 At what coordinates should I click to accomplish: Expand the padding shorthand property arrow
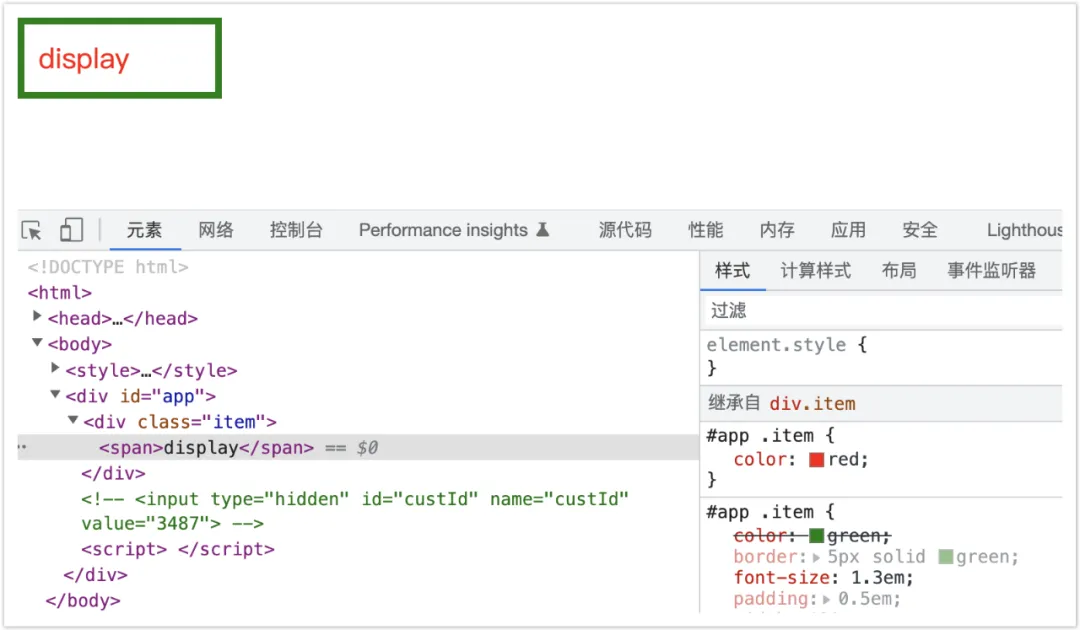coord(827,599)
